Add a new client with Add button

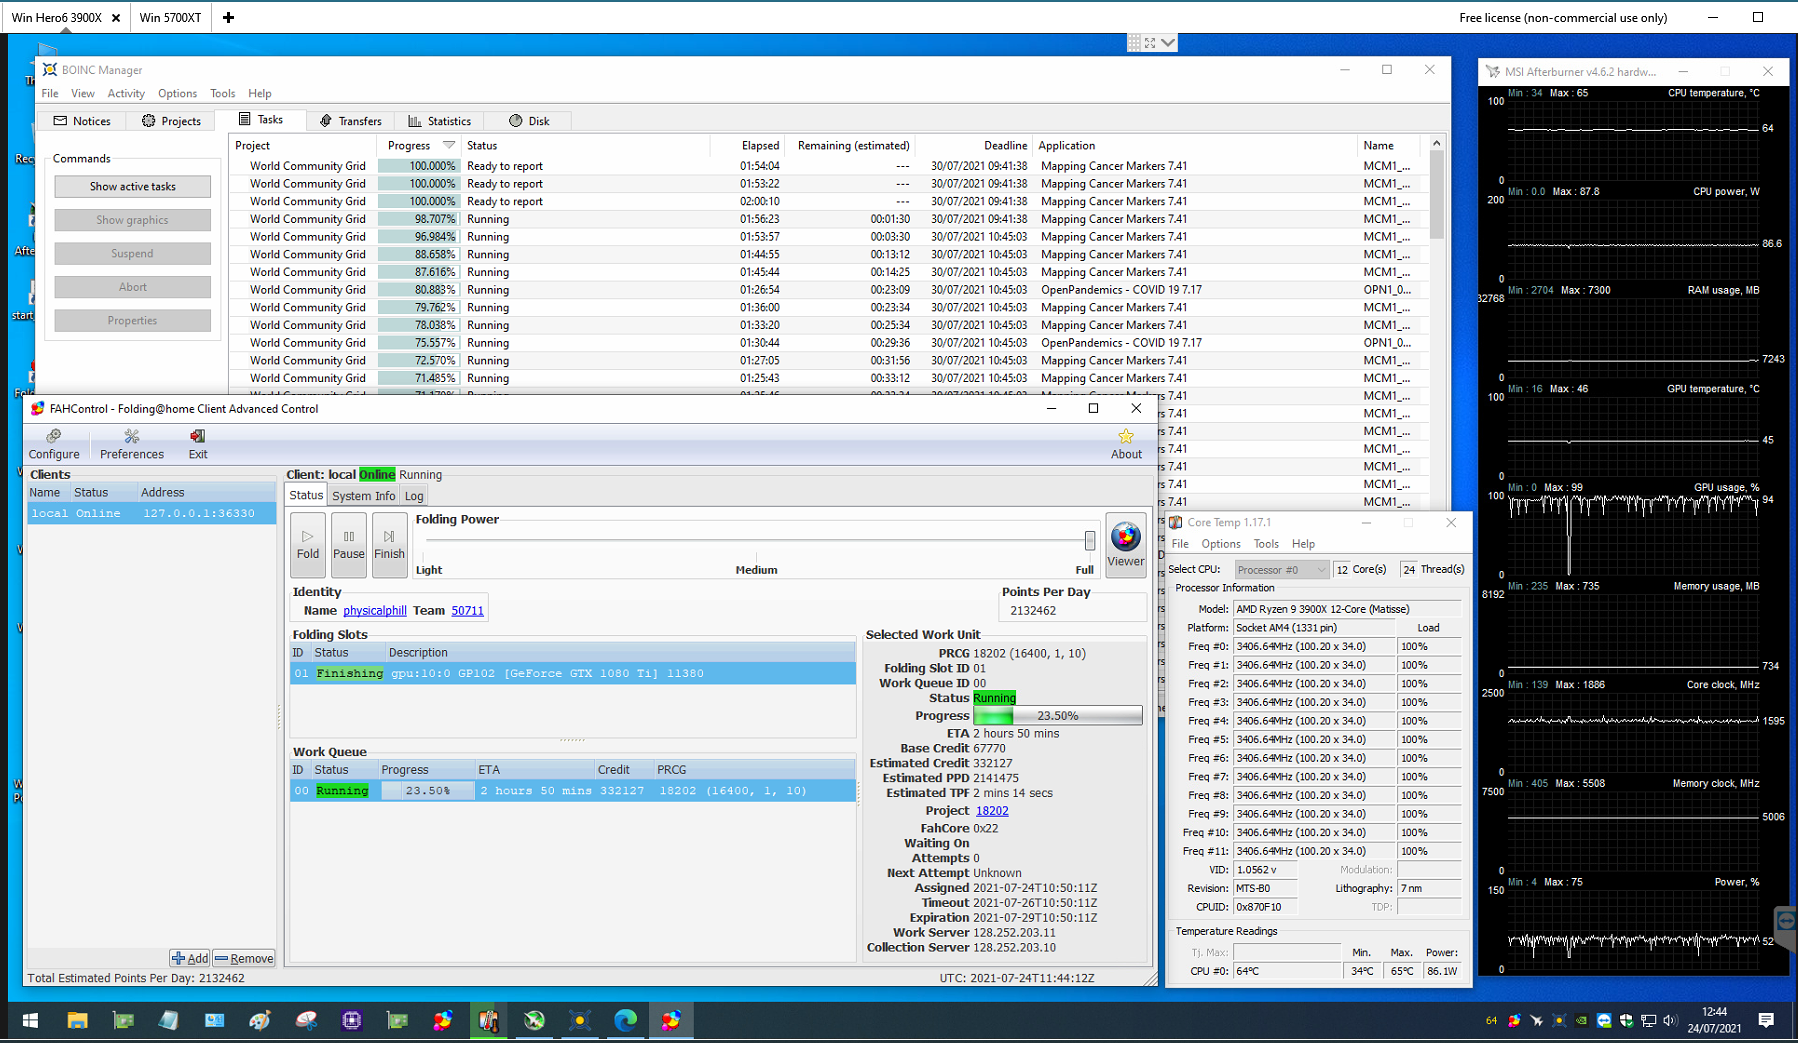coord(189,958)
